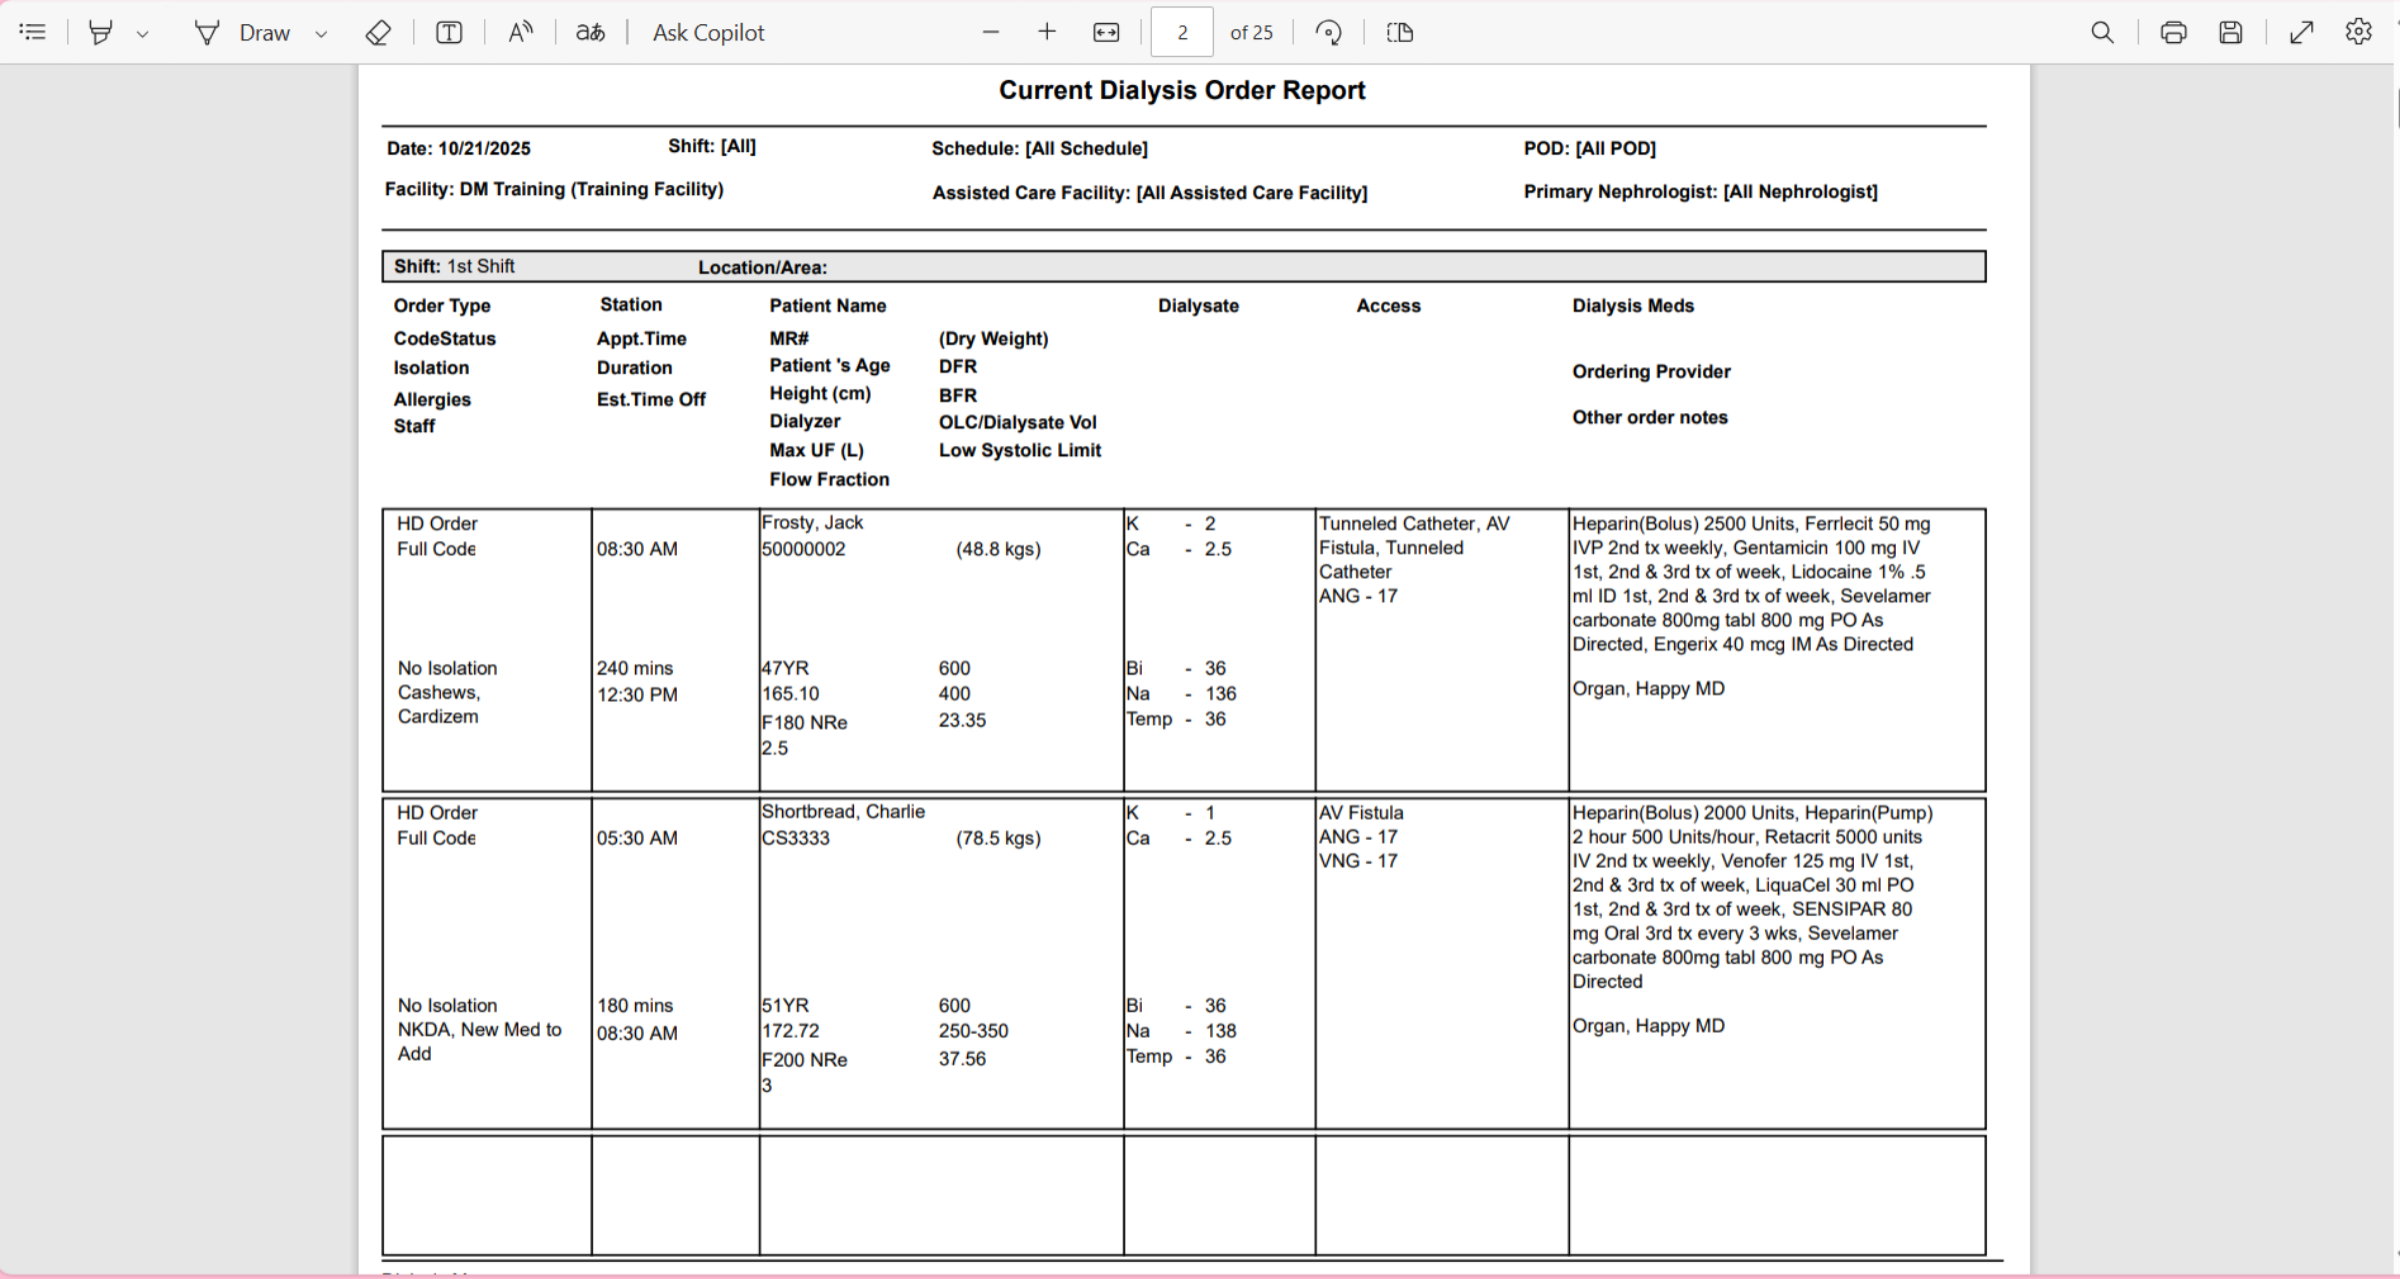Print the dialysis report
The height and width of the screenshot is (1279, 2400).
pyautogui.click(x=2173, y=32)
